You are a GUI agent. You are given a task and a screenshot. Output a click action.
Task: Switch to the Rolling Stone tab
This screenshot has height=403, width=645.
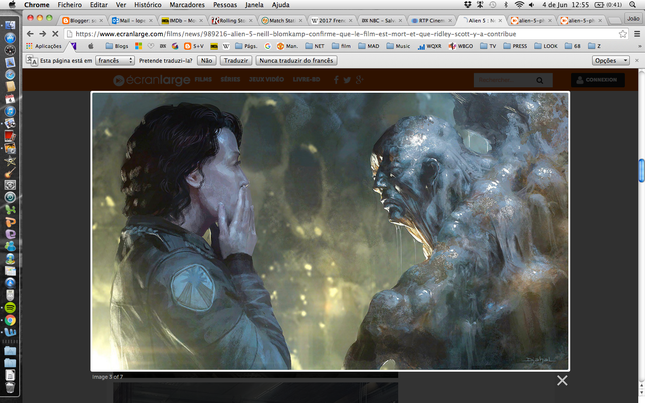(x=232, y=20)
